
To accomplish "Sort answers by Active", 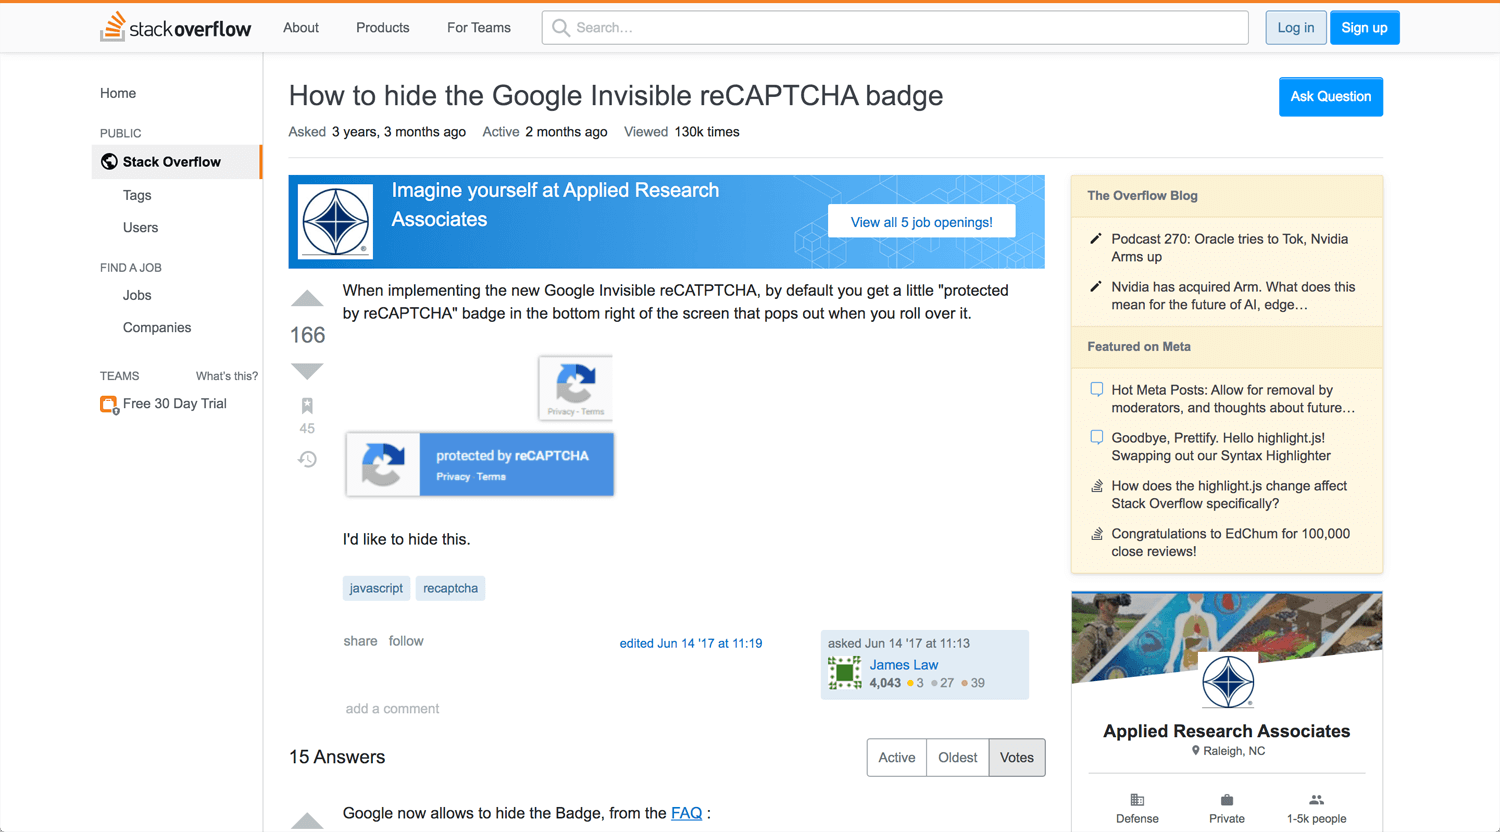I will click(897, 758).
